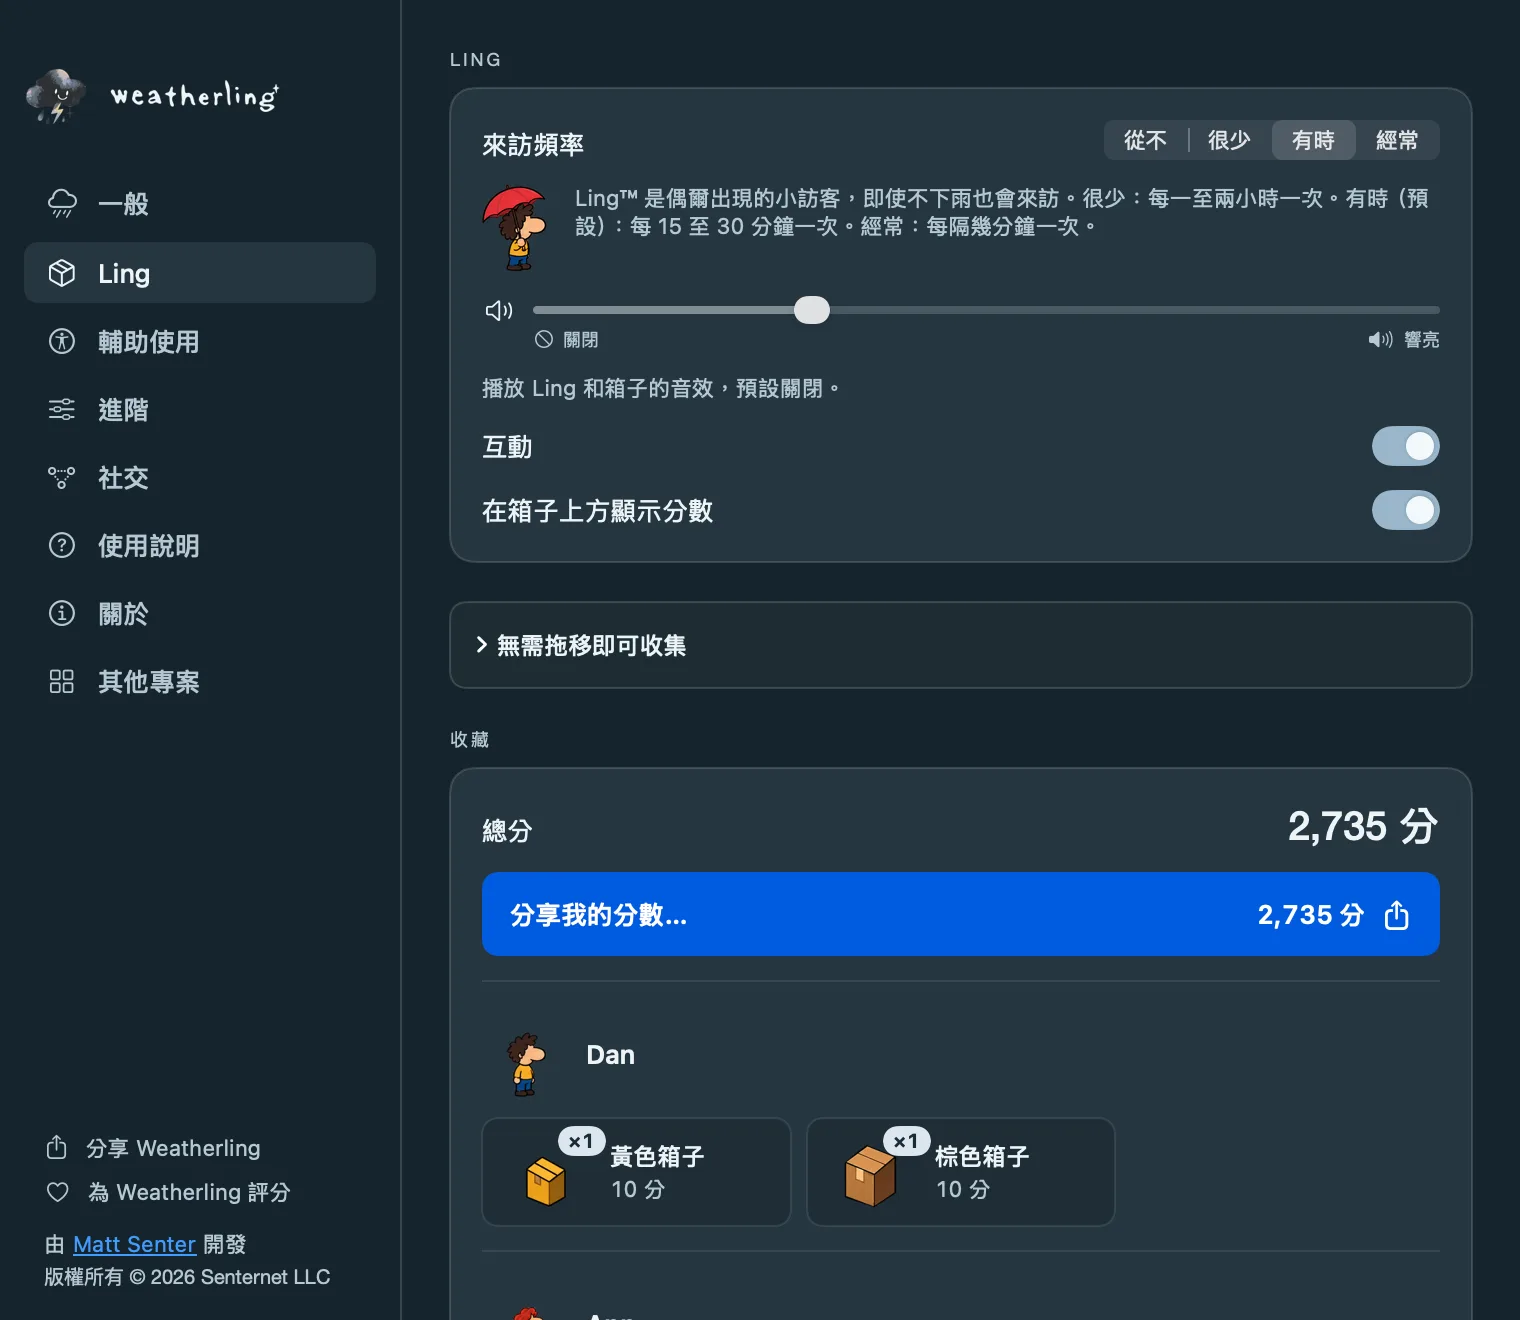
Task: Click 分享 Weatherling share link
Action: pos(154,1148)
